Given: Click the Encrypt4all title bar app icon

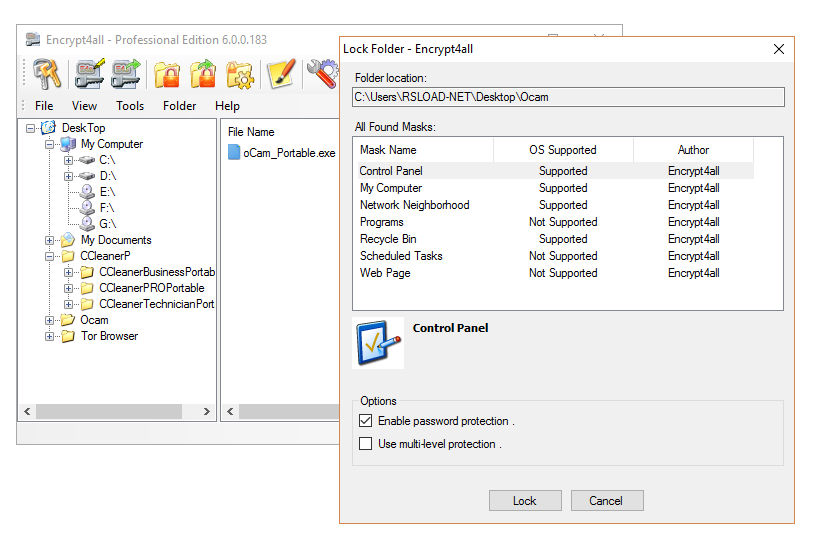Looking at the screenshot, I should (x=33, y=40).
